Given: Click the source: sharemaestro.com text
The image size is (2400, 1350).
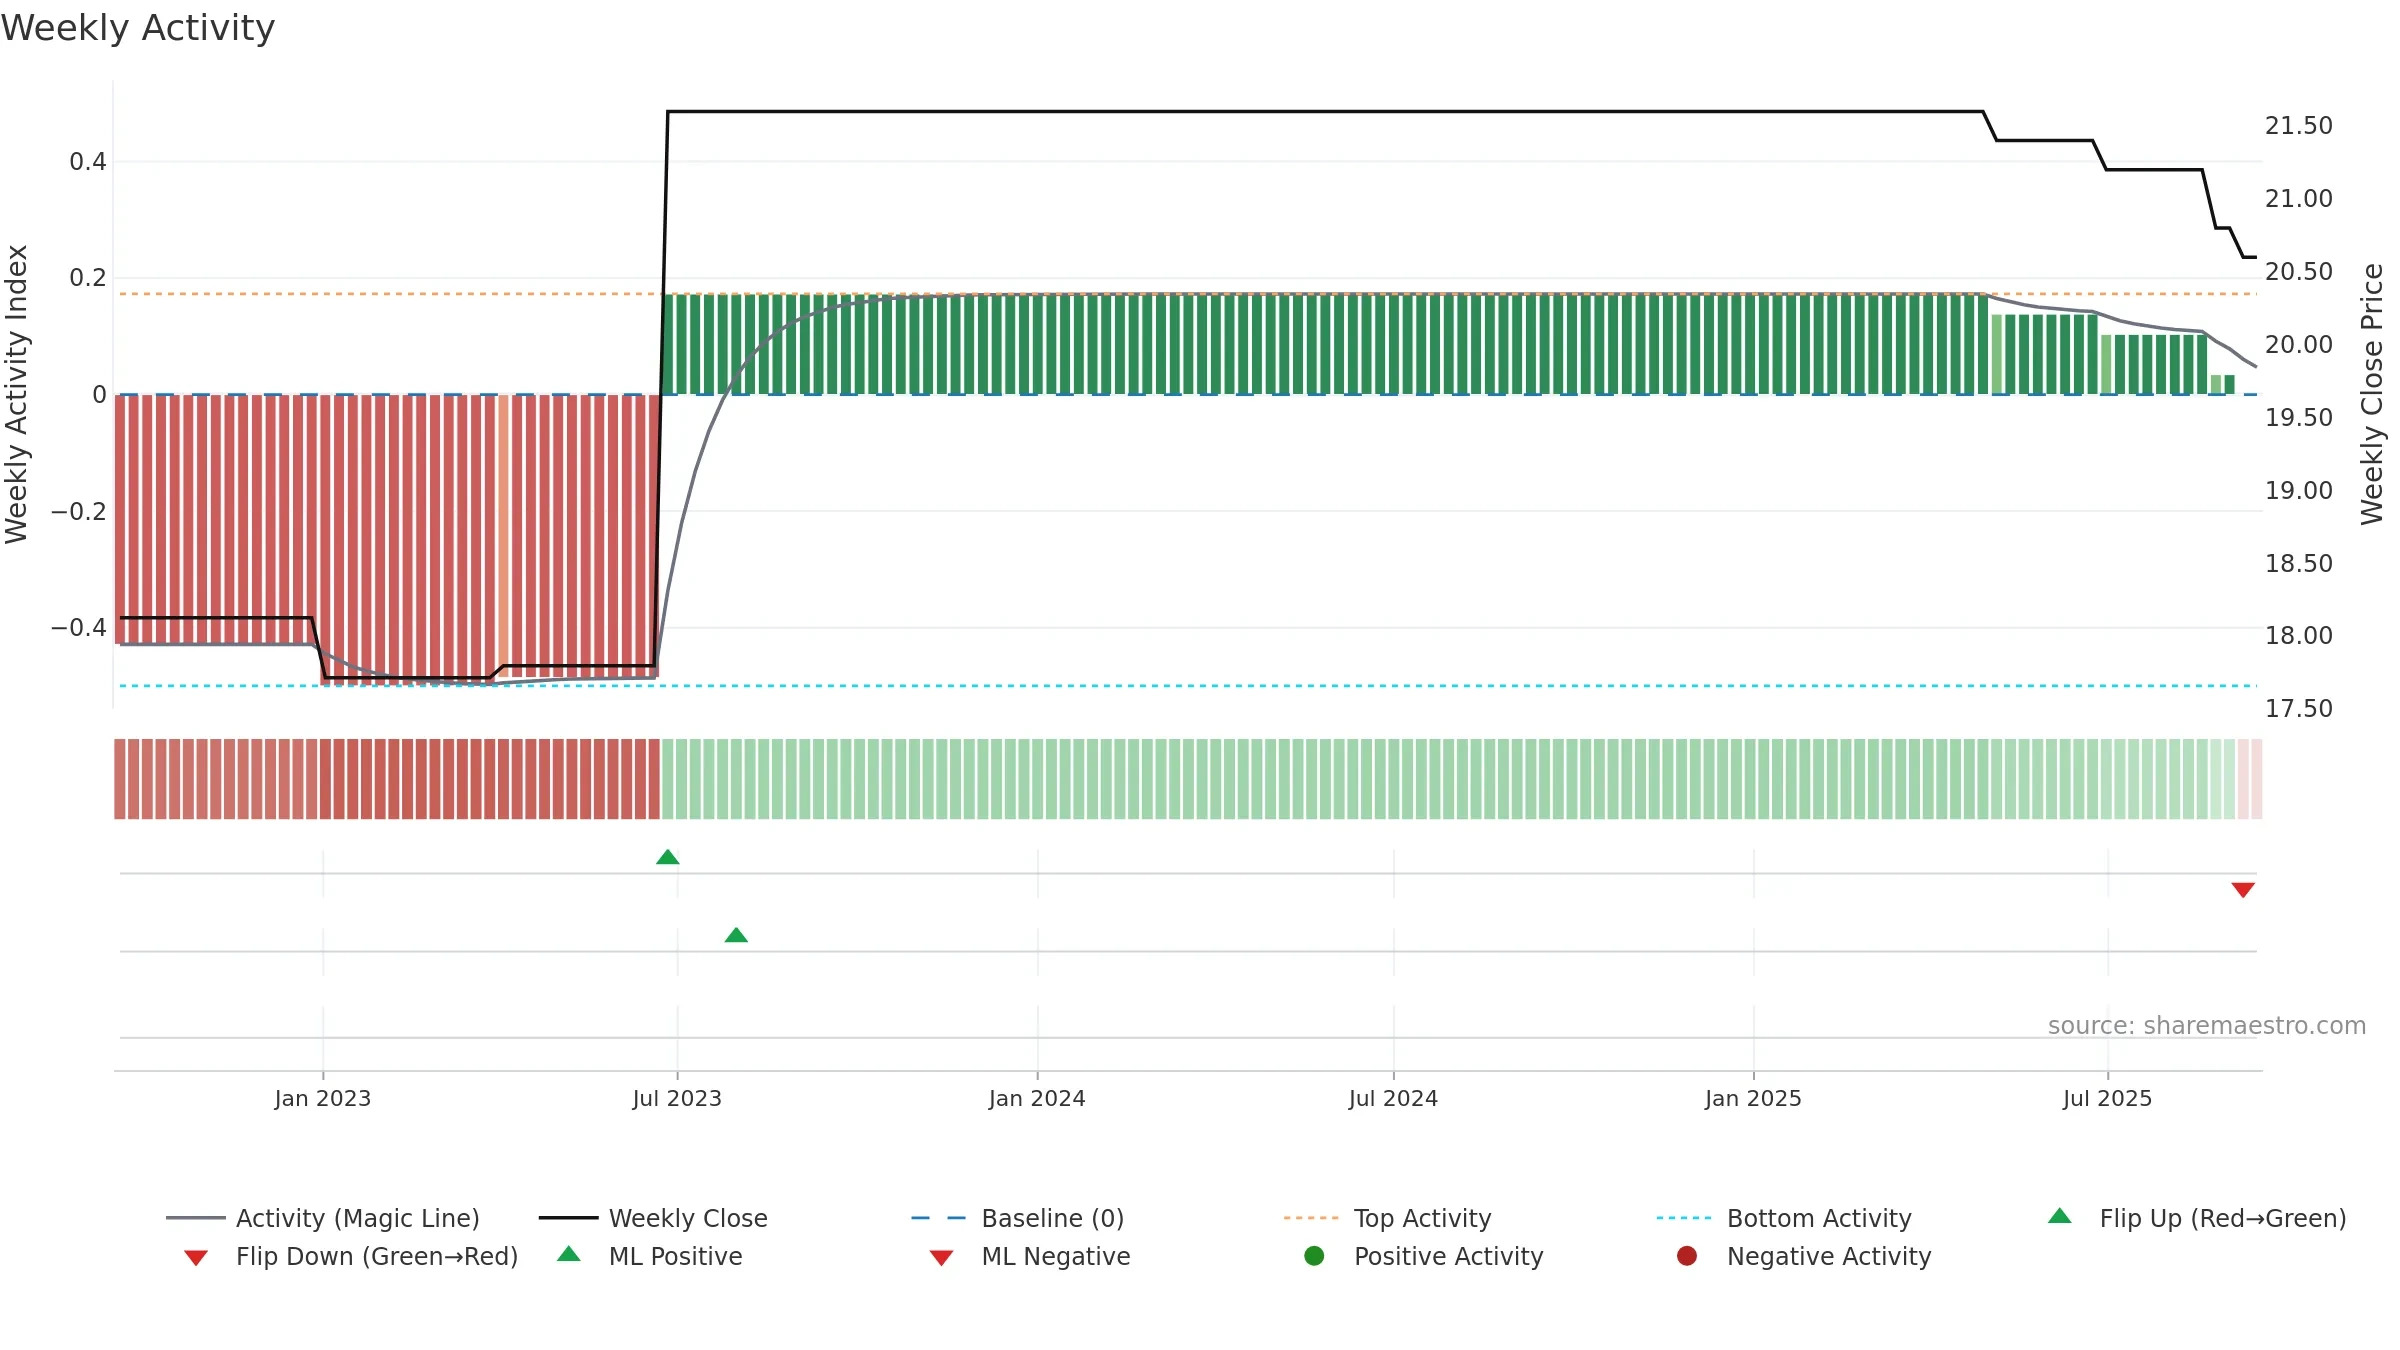Looking at the screenshot, I should point(2207,1026).
